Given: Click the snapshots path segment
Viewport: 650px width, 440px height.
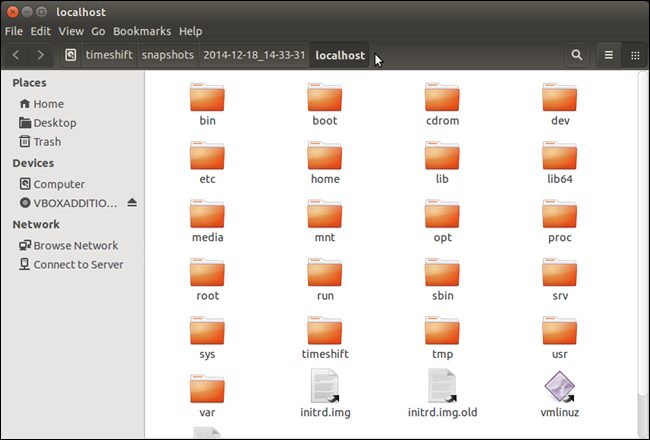Looking at the screenshot, I should (168, 55).
